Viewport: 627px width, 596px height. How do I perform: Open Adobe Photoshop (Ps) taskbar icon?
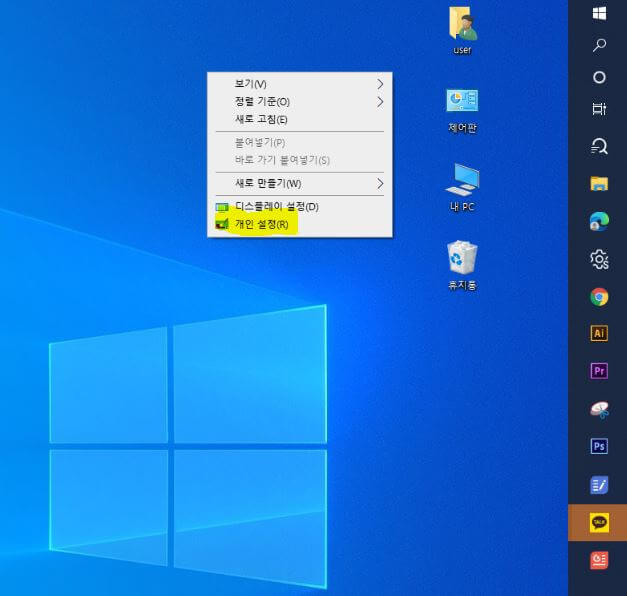click(x=599, y=446)
